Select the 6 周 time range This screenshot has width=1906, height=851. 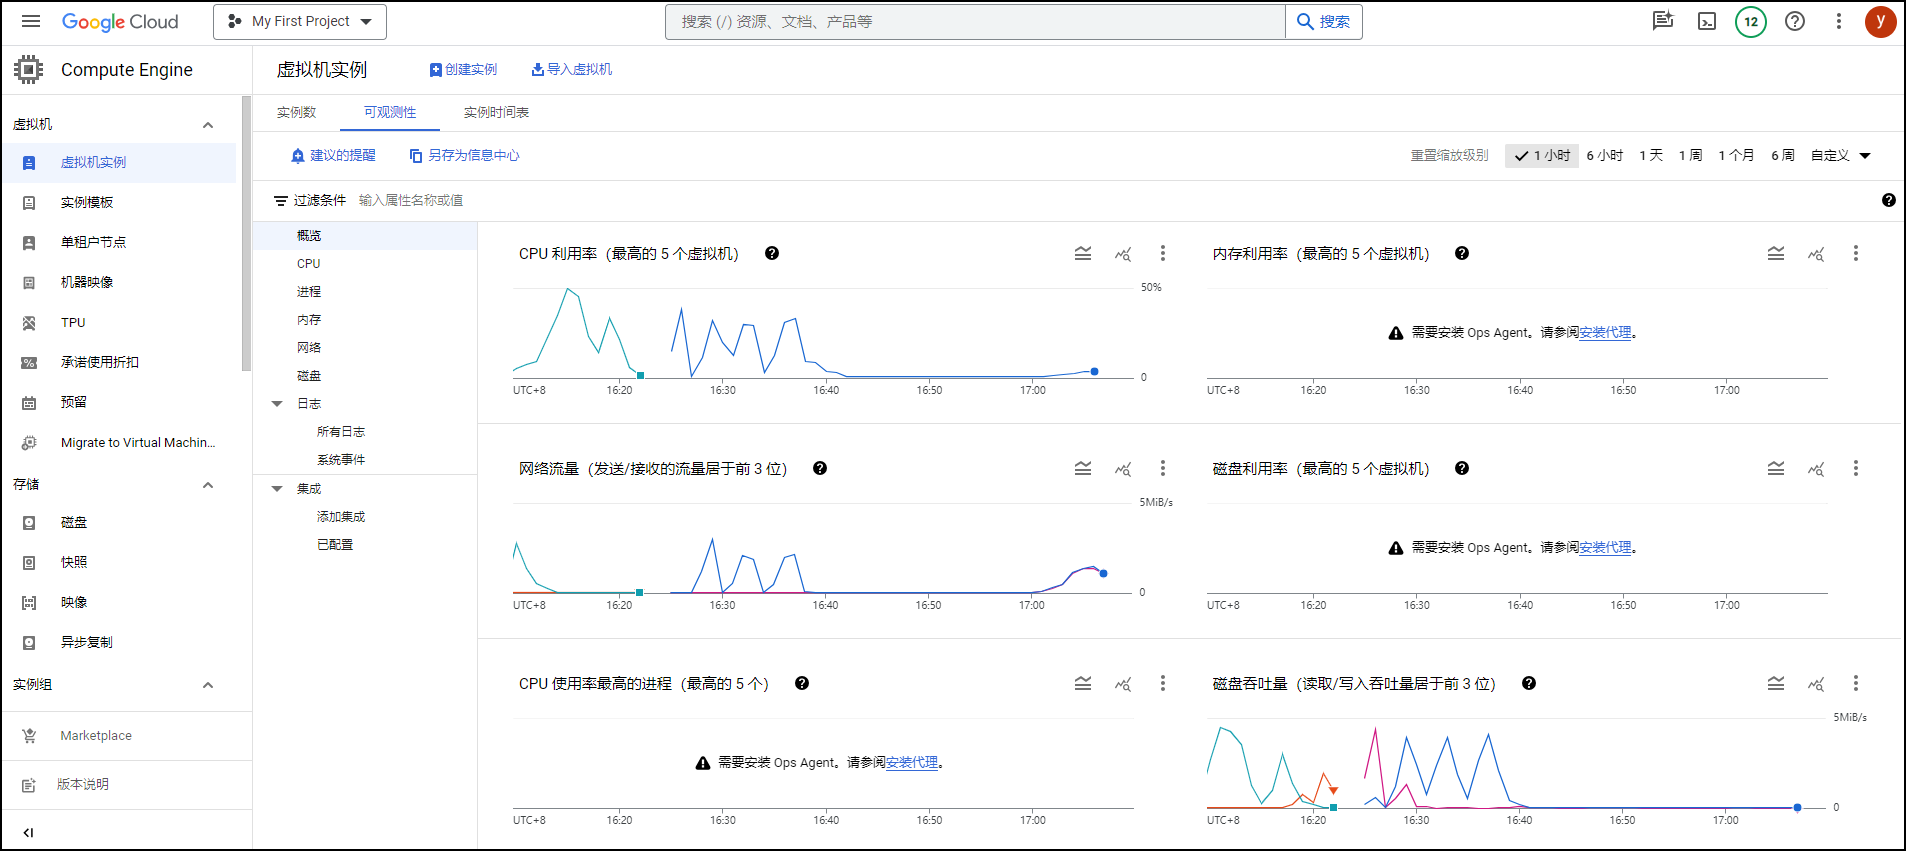(1783, 155)
